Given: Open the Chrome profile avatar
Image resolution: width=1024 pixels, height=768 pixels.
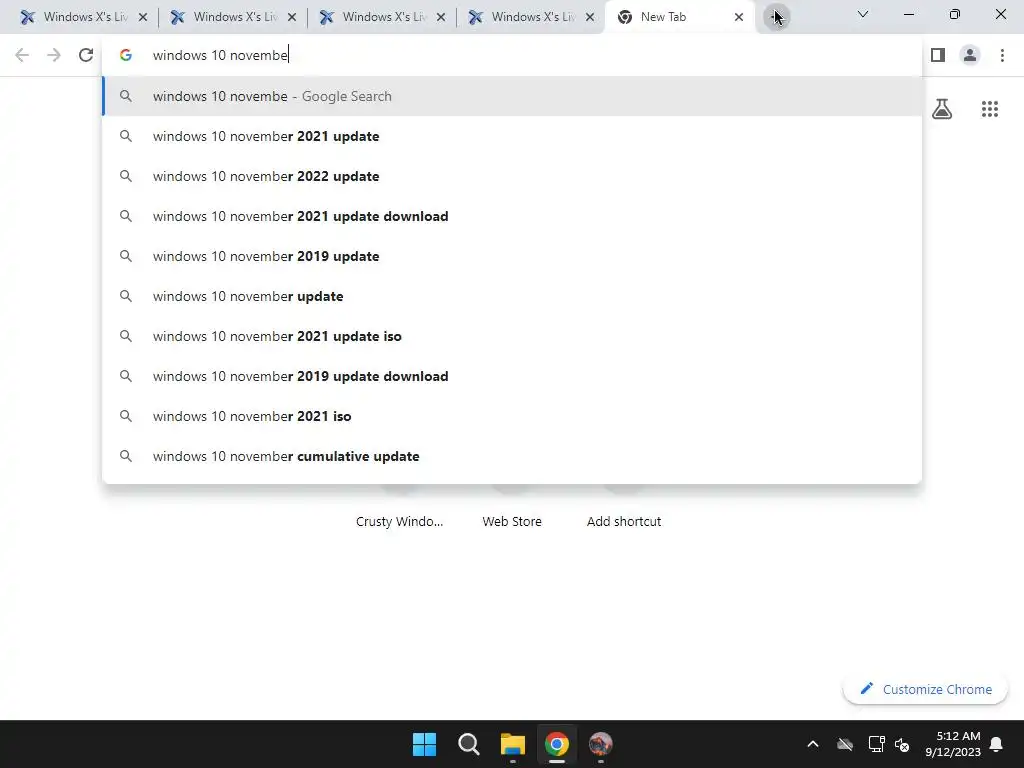Looking at the screenshot, I should point(970,55).
